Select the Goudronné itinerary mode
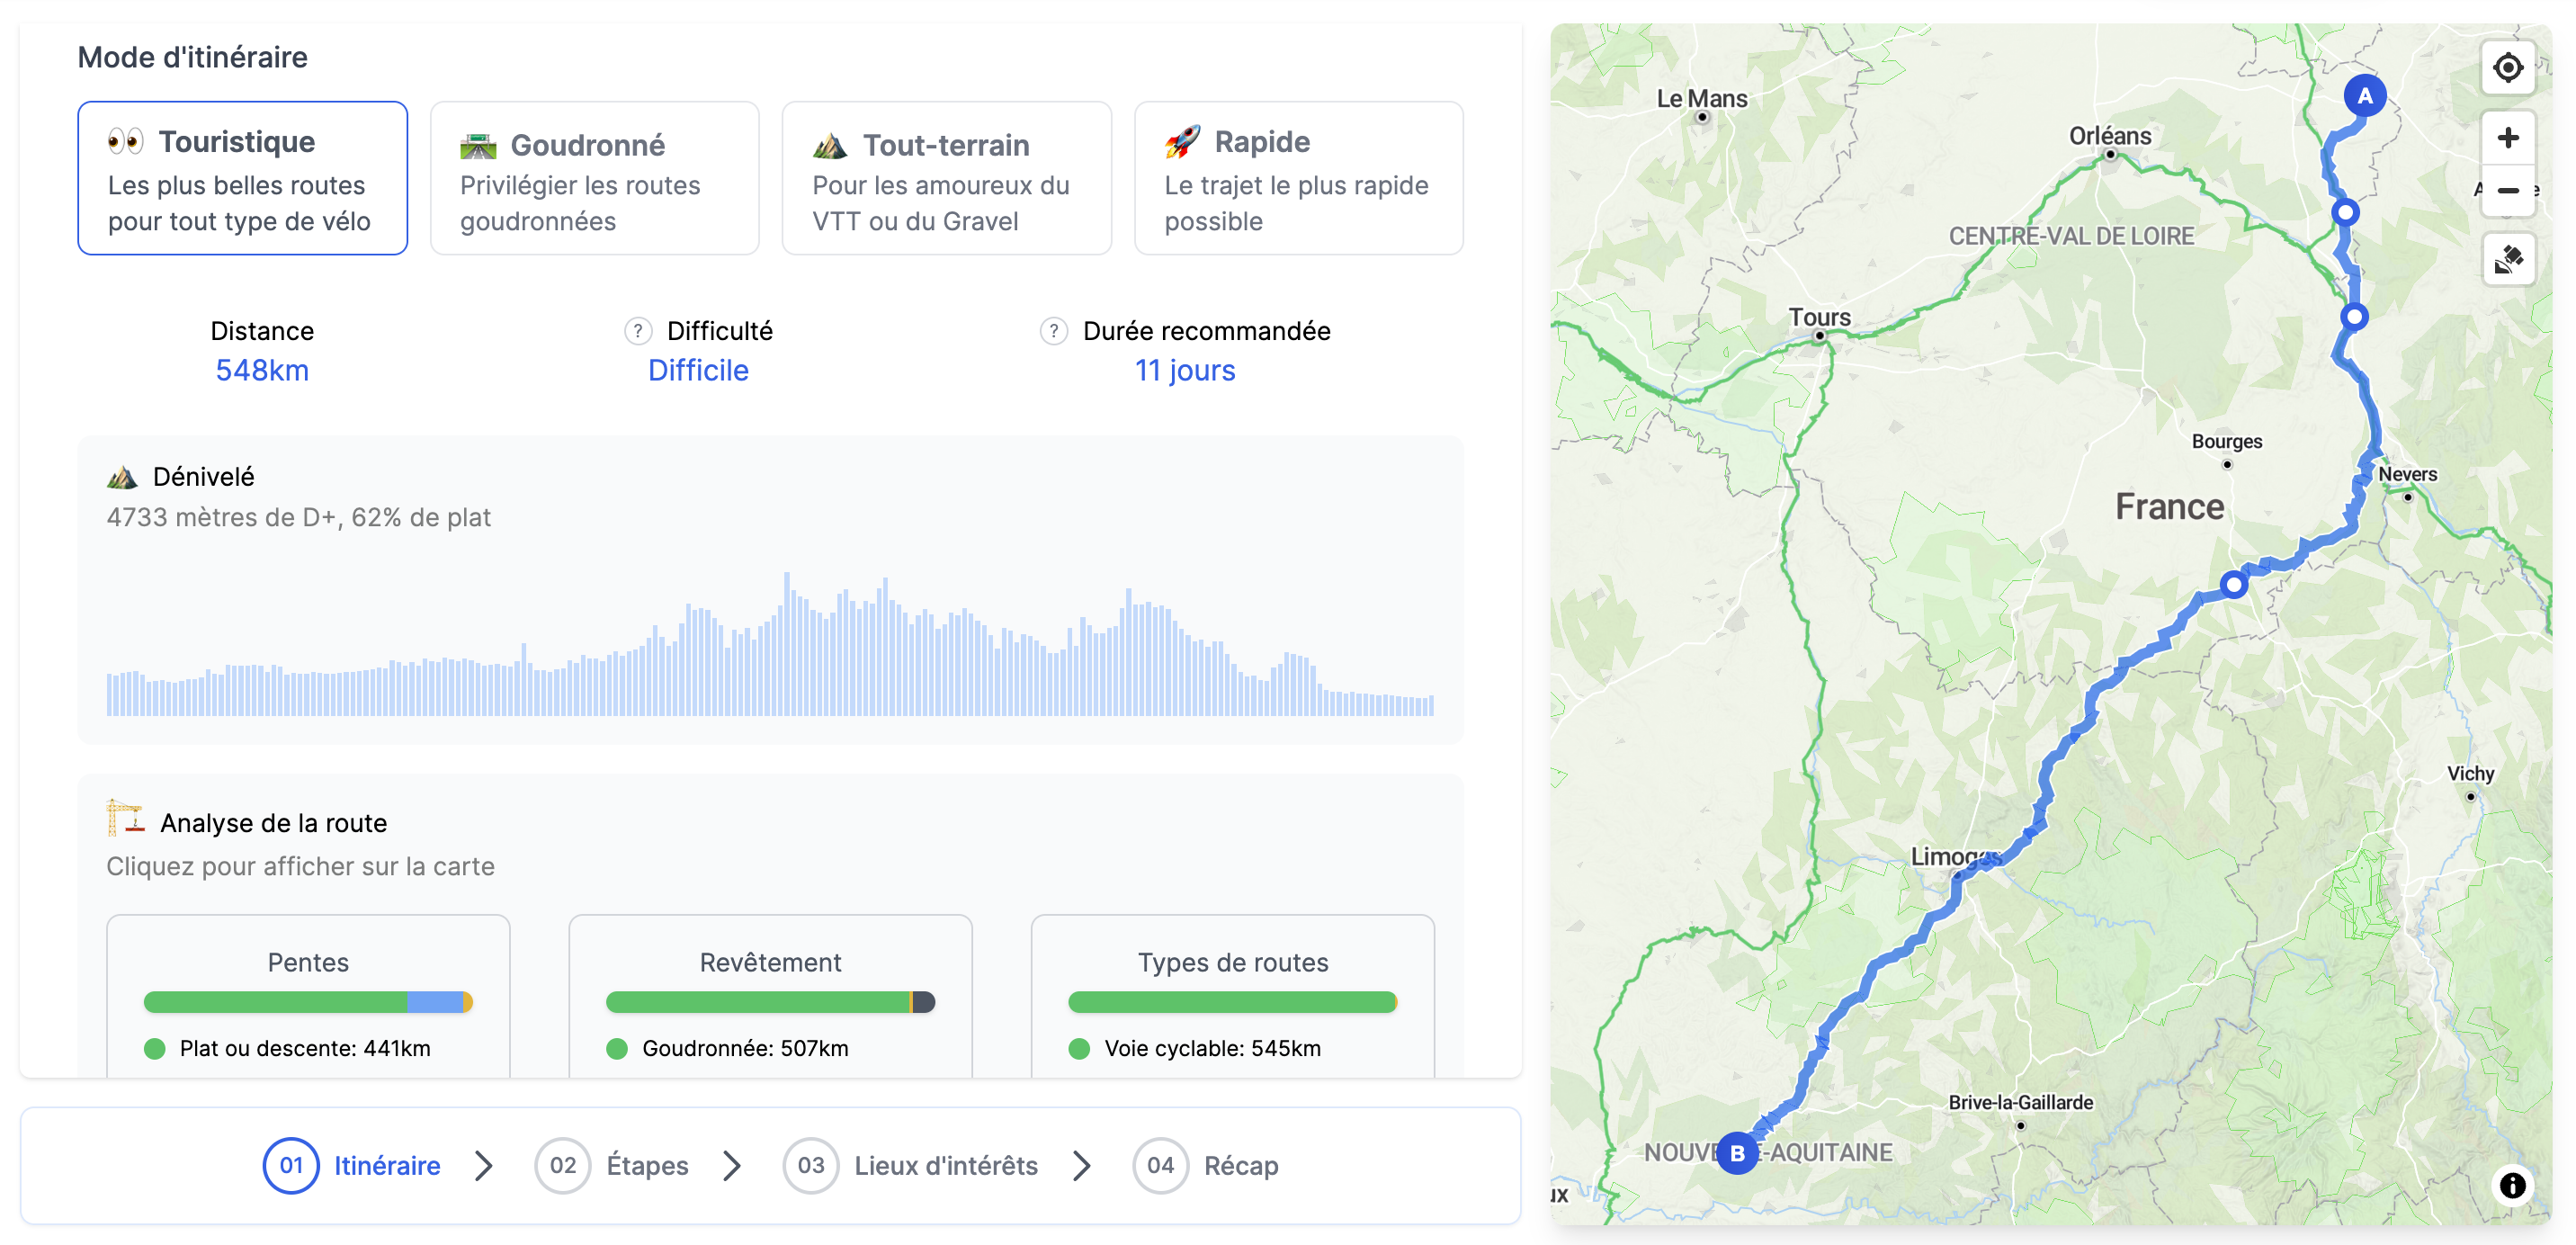This screenshot has height=1245, width=2576. click(x=594, y=178)
